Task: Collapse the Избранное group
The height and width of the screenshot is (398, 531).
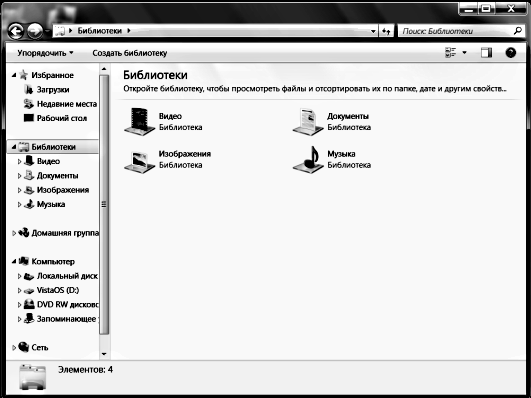Action: point(14,75)
